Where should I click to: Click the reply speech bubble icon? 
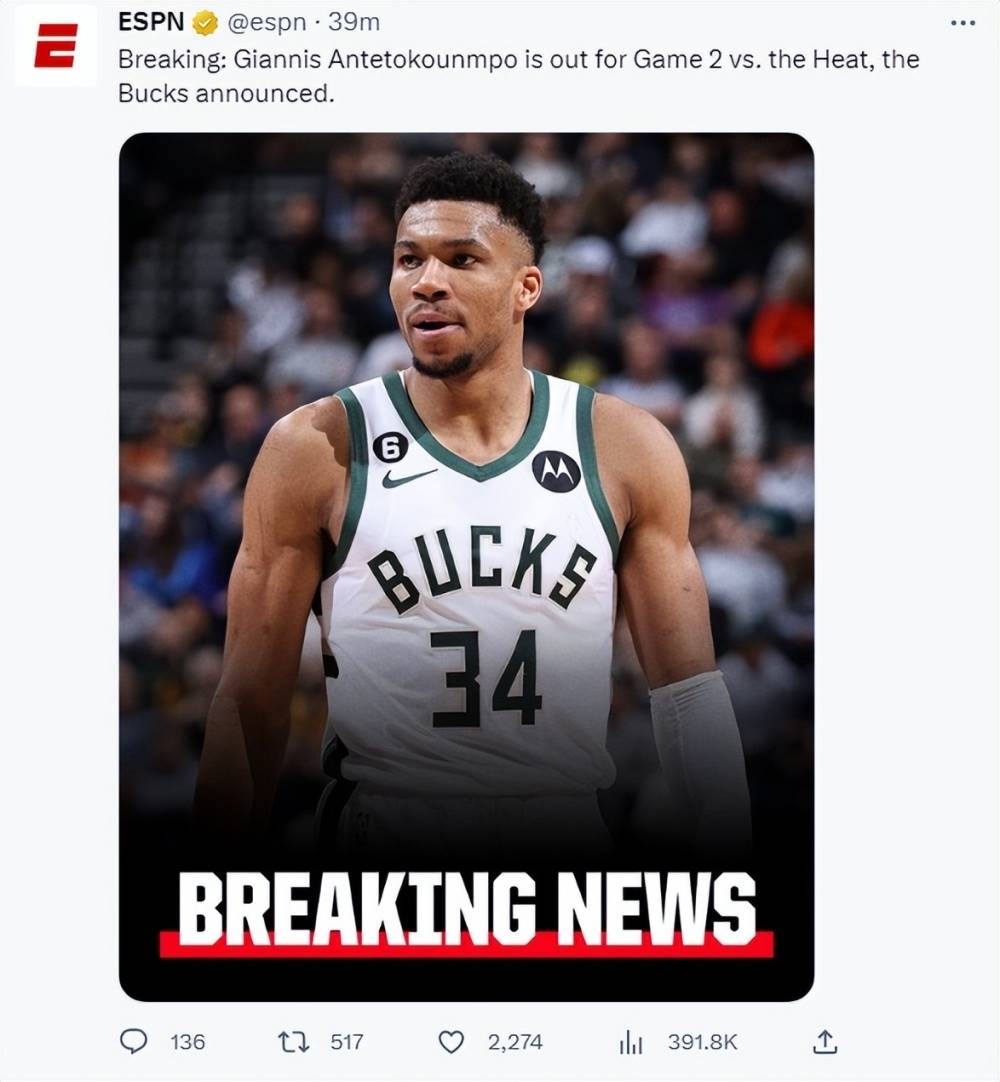click(133, 1041)
